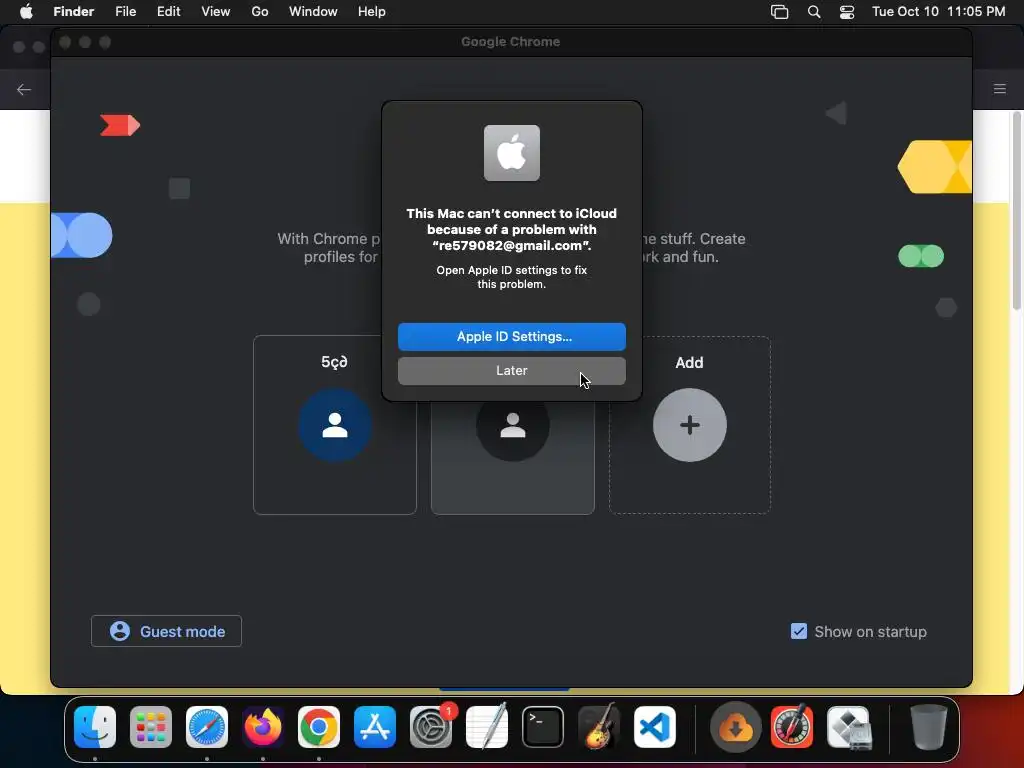
Task: Open GarageBand from the Dock
Action: coord(599,727)
